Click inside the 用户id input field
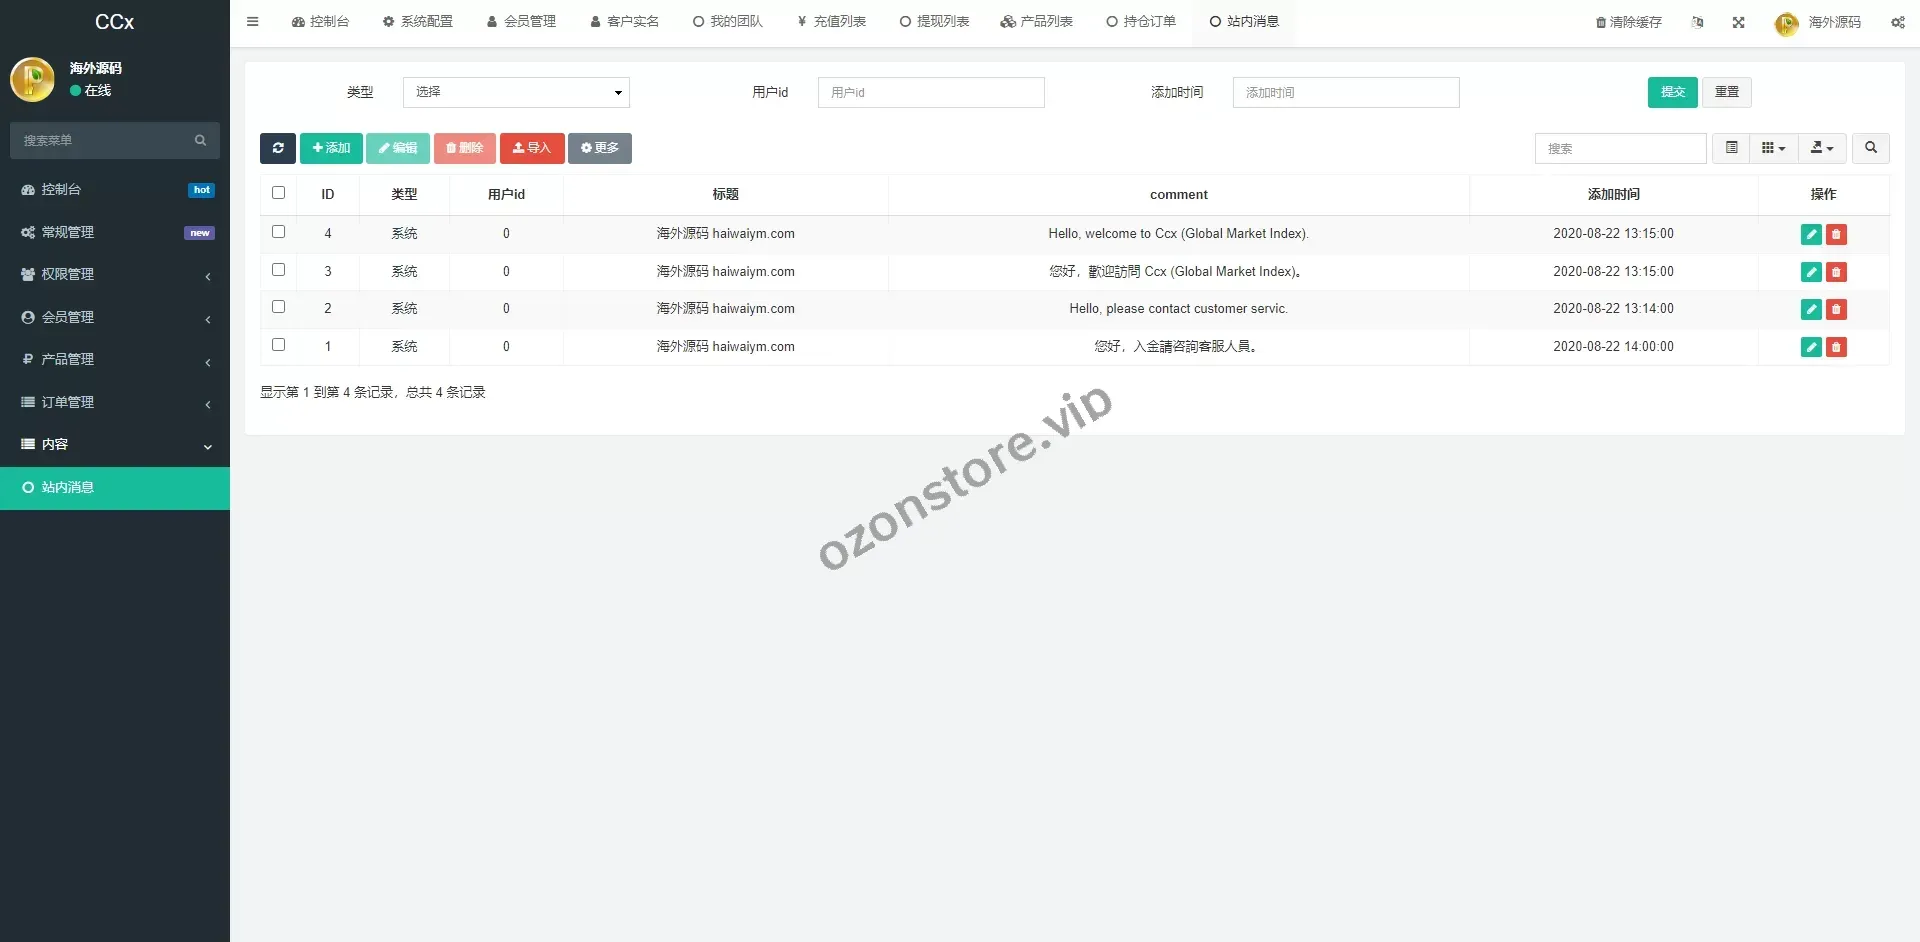Image resolution: width=1920 pixels, height=942 pixels. (930, 92)
